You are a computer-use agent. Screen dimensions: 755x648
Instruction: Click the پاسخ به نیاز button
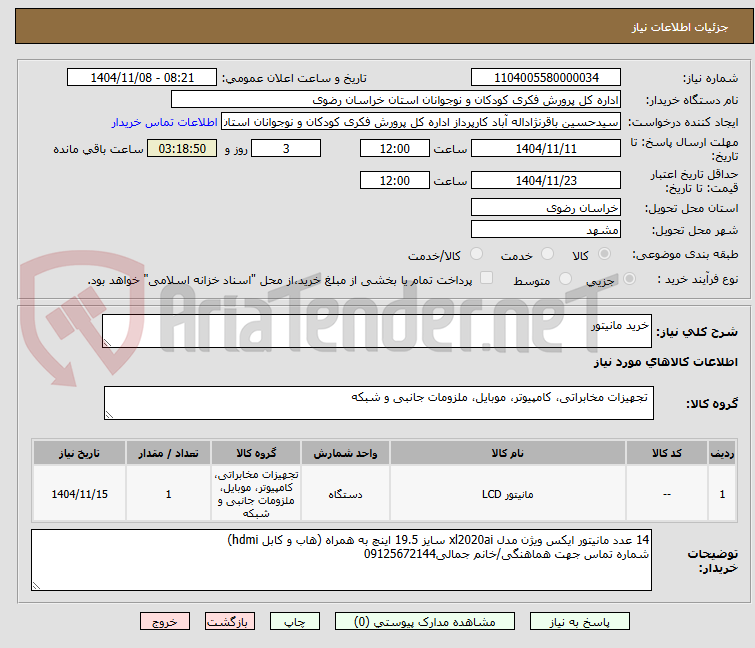[x=579, y=622]
